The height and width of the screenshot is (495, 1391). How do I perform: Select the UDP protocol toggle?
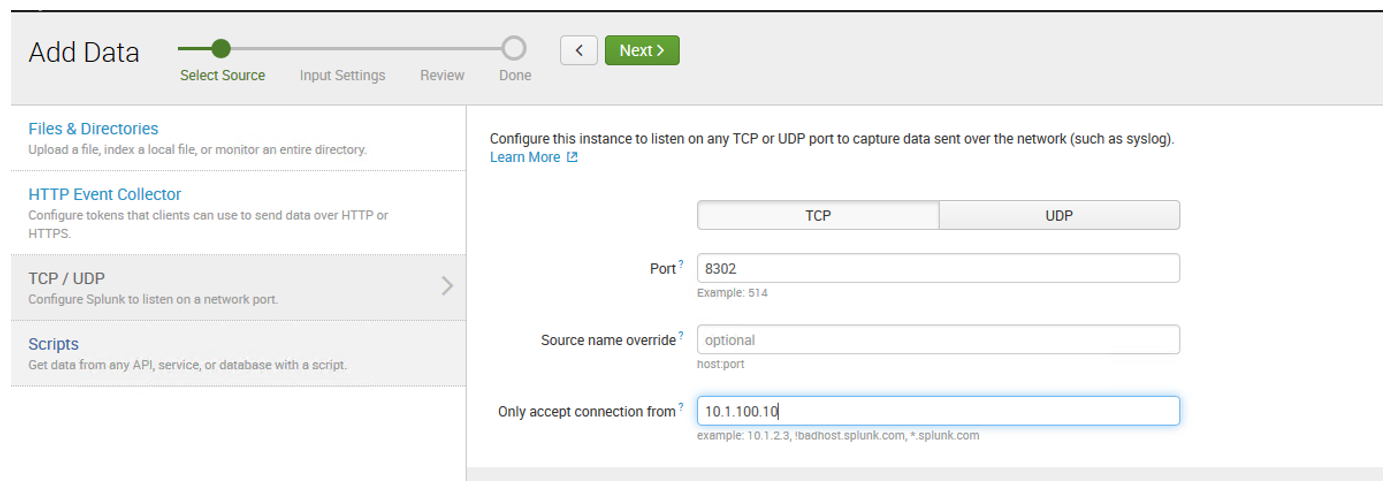1059,215
